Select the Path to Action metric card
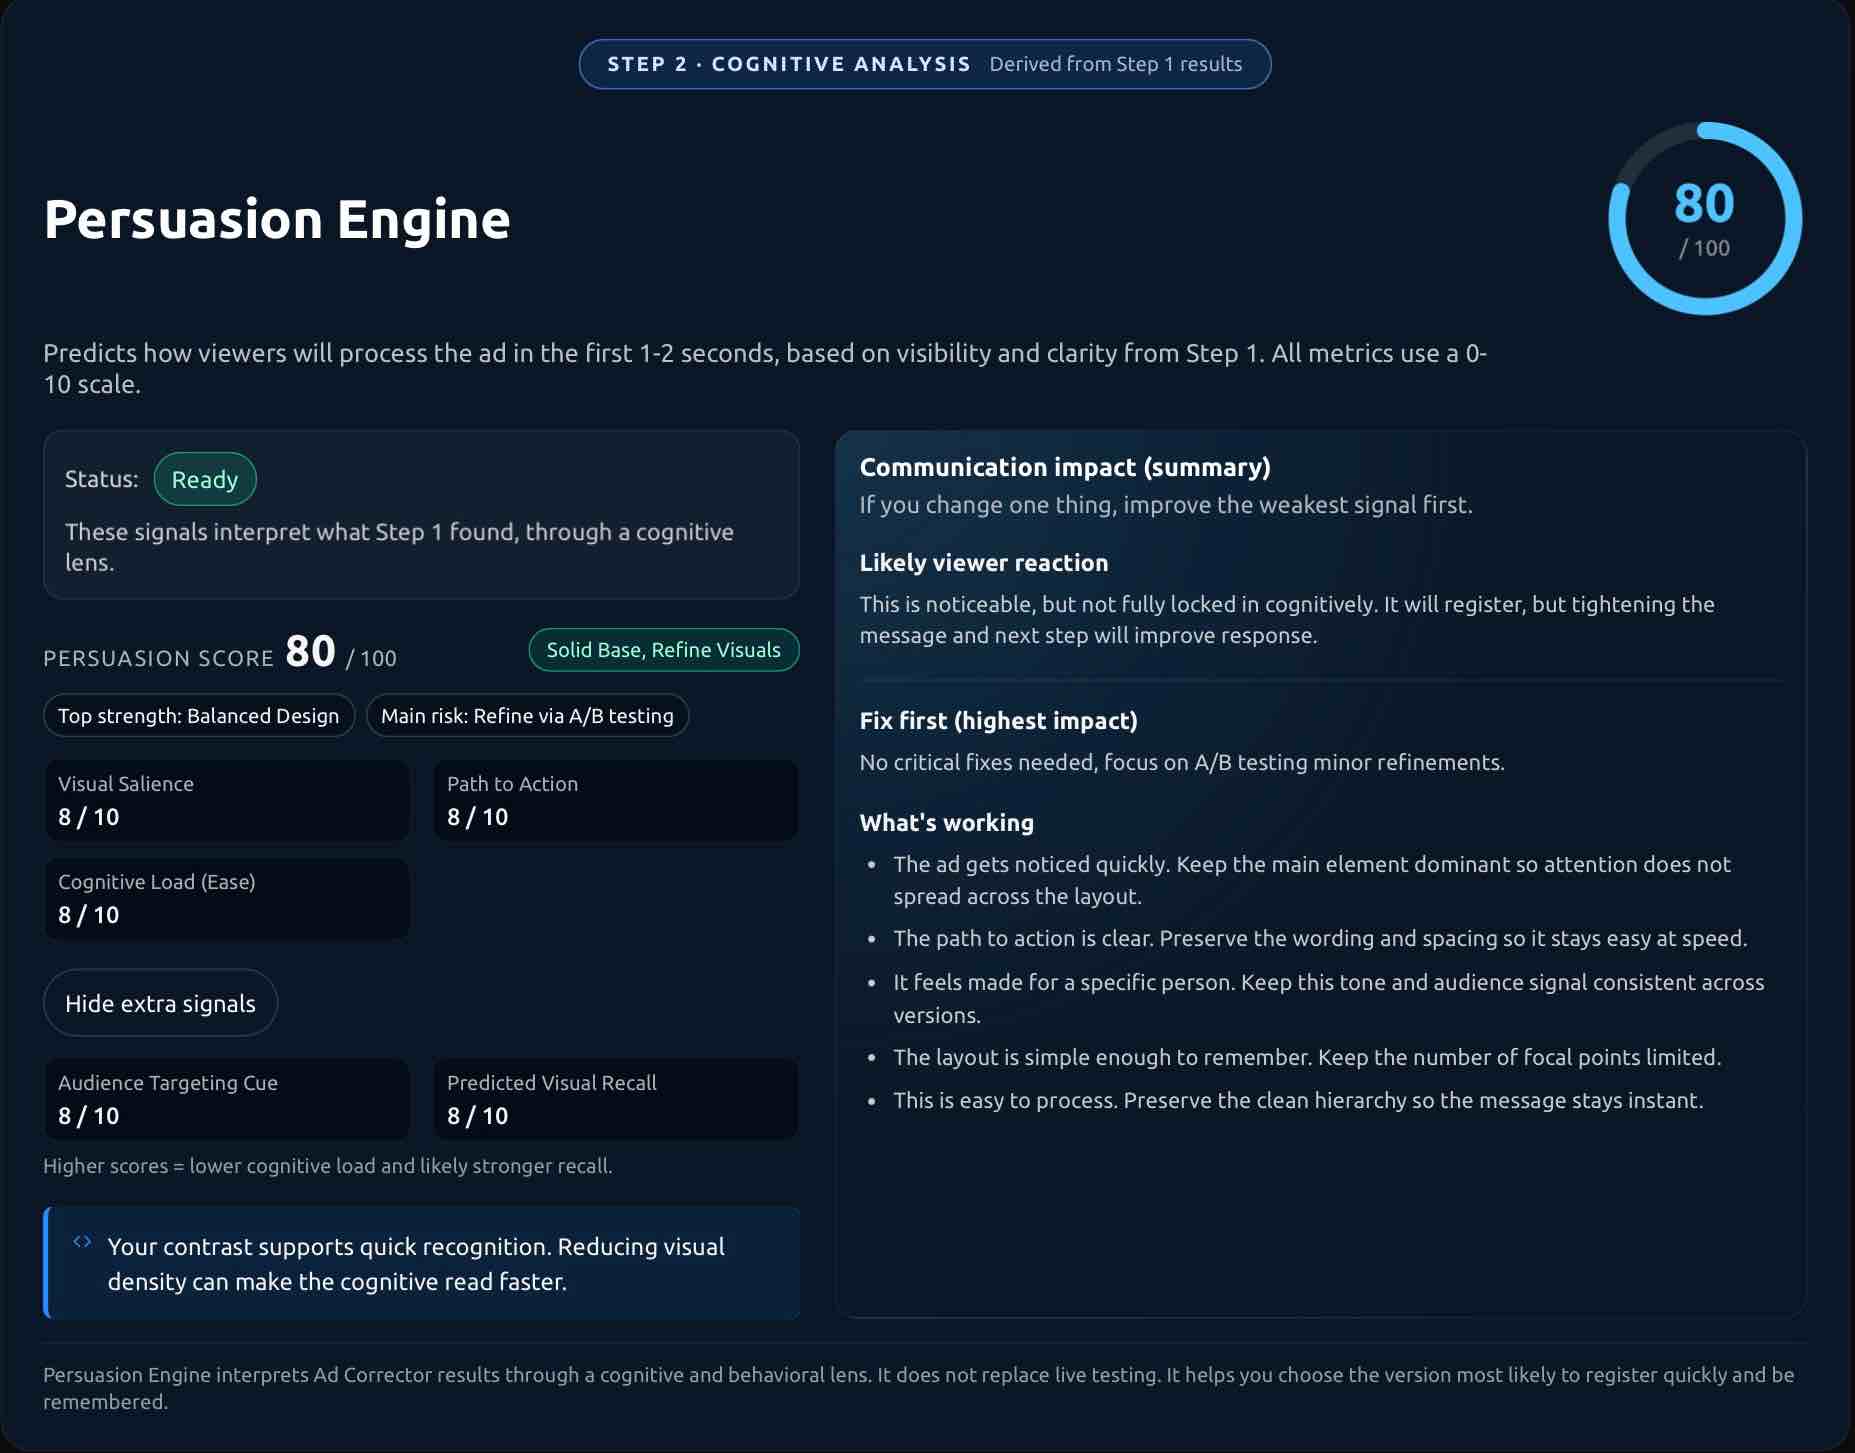Viewport: 1855px width, 1453px height. click(x=614, y=800)
